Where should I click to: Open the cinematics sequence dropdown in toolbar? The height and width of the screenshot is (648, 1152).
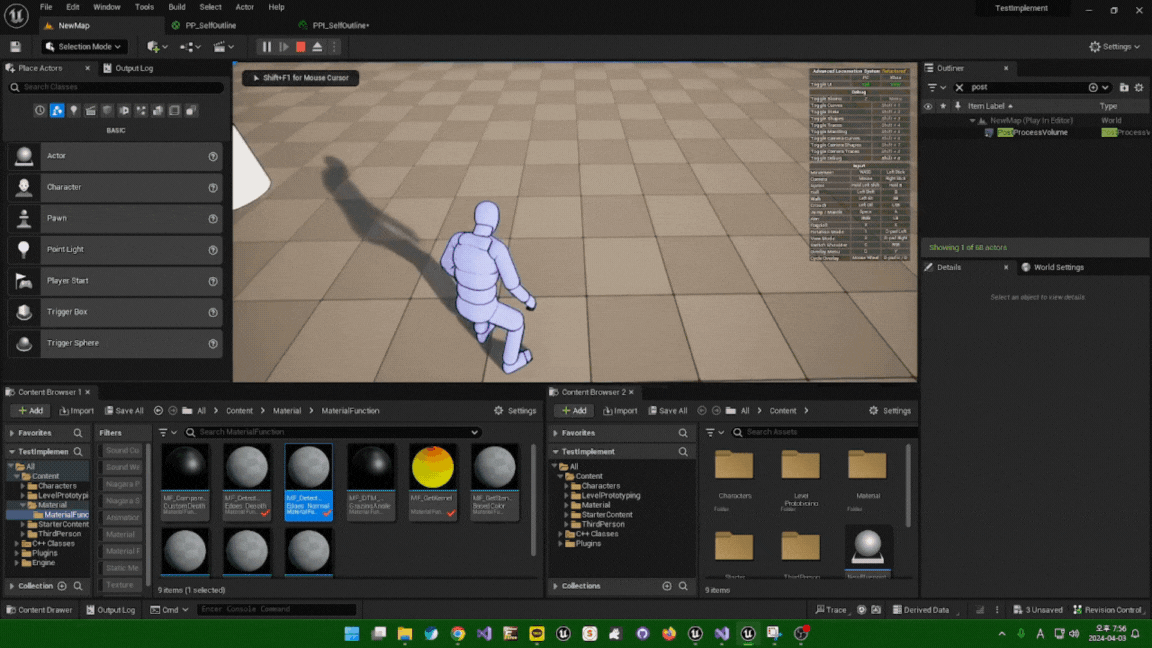[223, 47]
